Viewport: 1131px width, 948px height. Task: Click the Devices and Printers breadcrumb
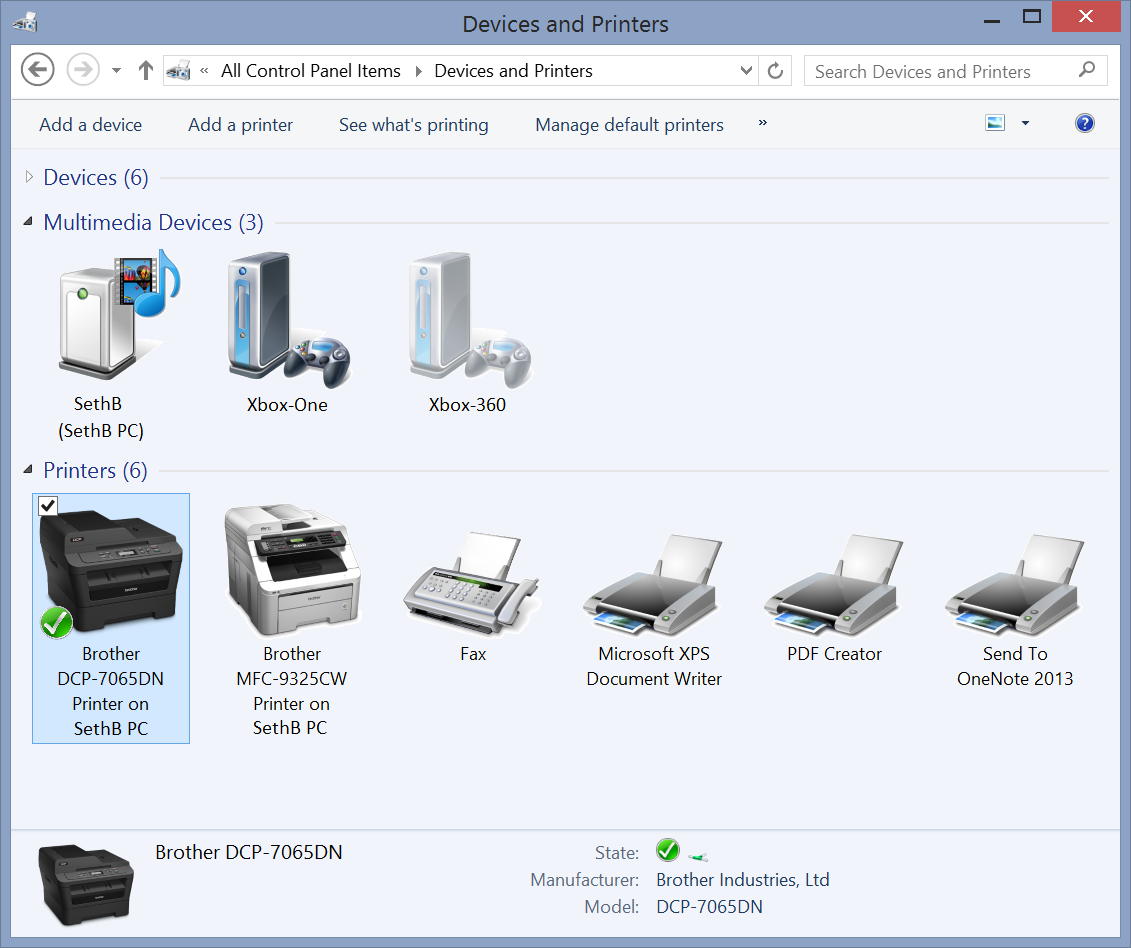513,71
